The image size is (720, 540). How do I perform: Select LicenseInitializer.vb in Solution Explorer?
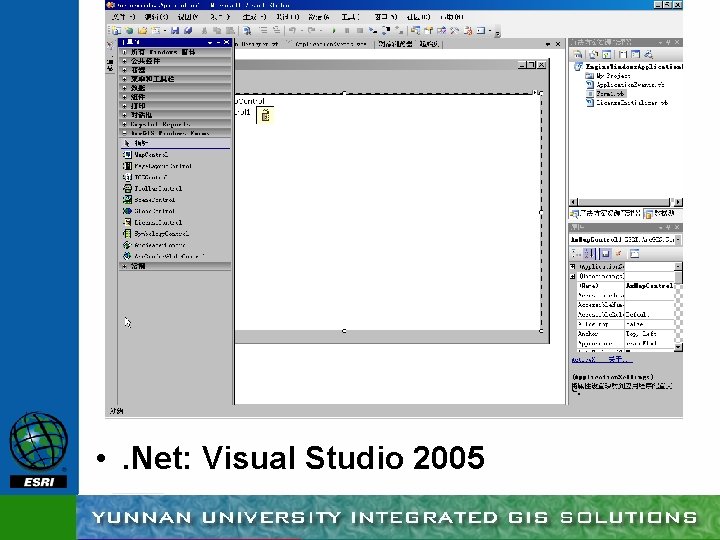click(632, 103)
